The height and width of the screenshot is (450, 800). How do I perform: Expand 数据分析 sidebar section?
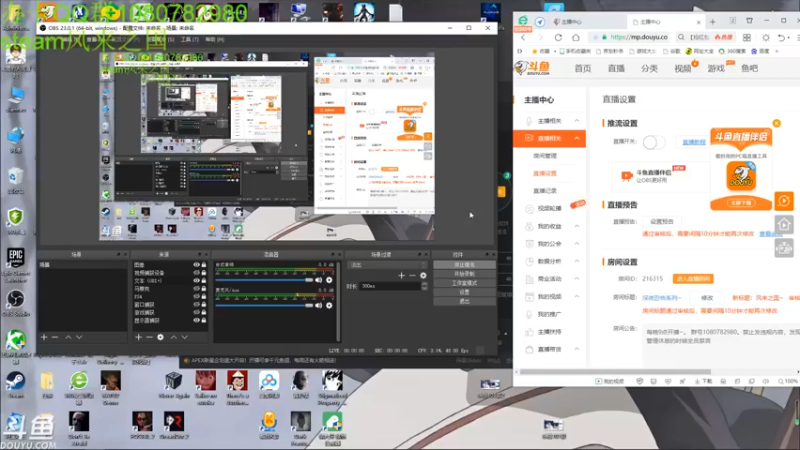(x=577, y=261)
